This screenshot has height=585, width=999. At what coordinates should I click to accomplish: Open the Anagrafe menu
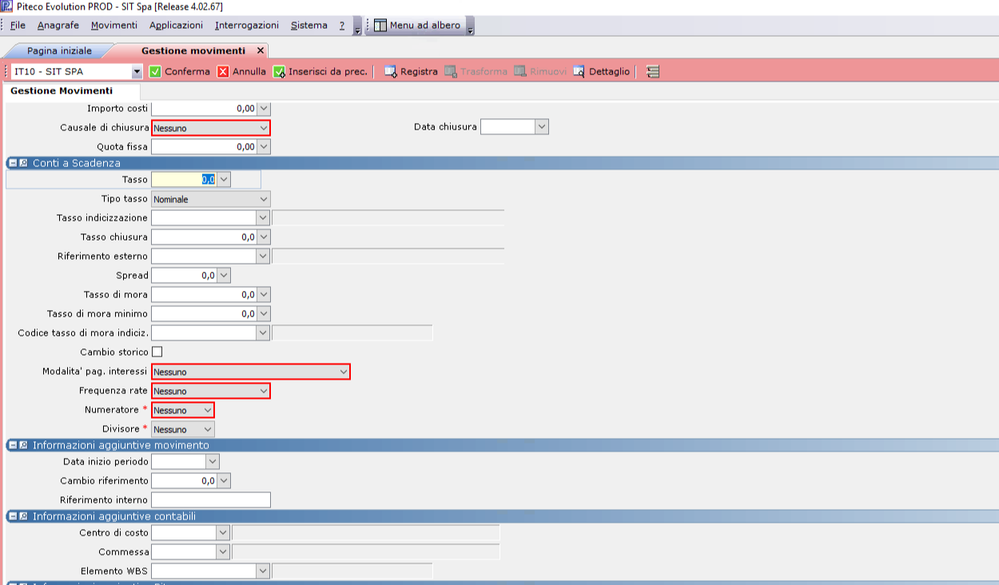58,25
